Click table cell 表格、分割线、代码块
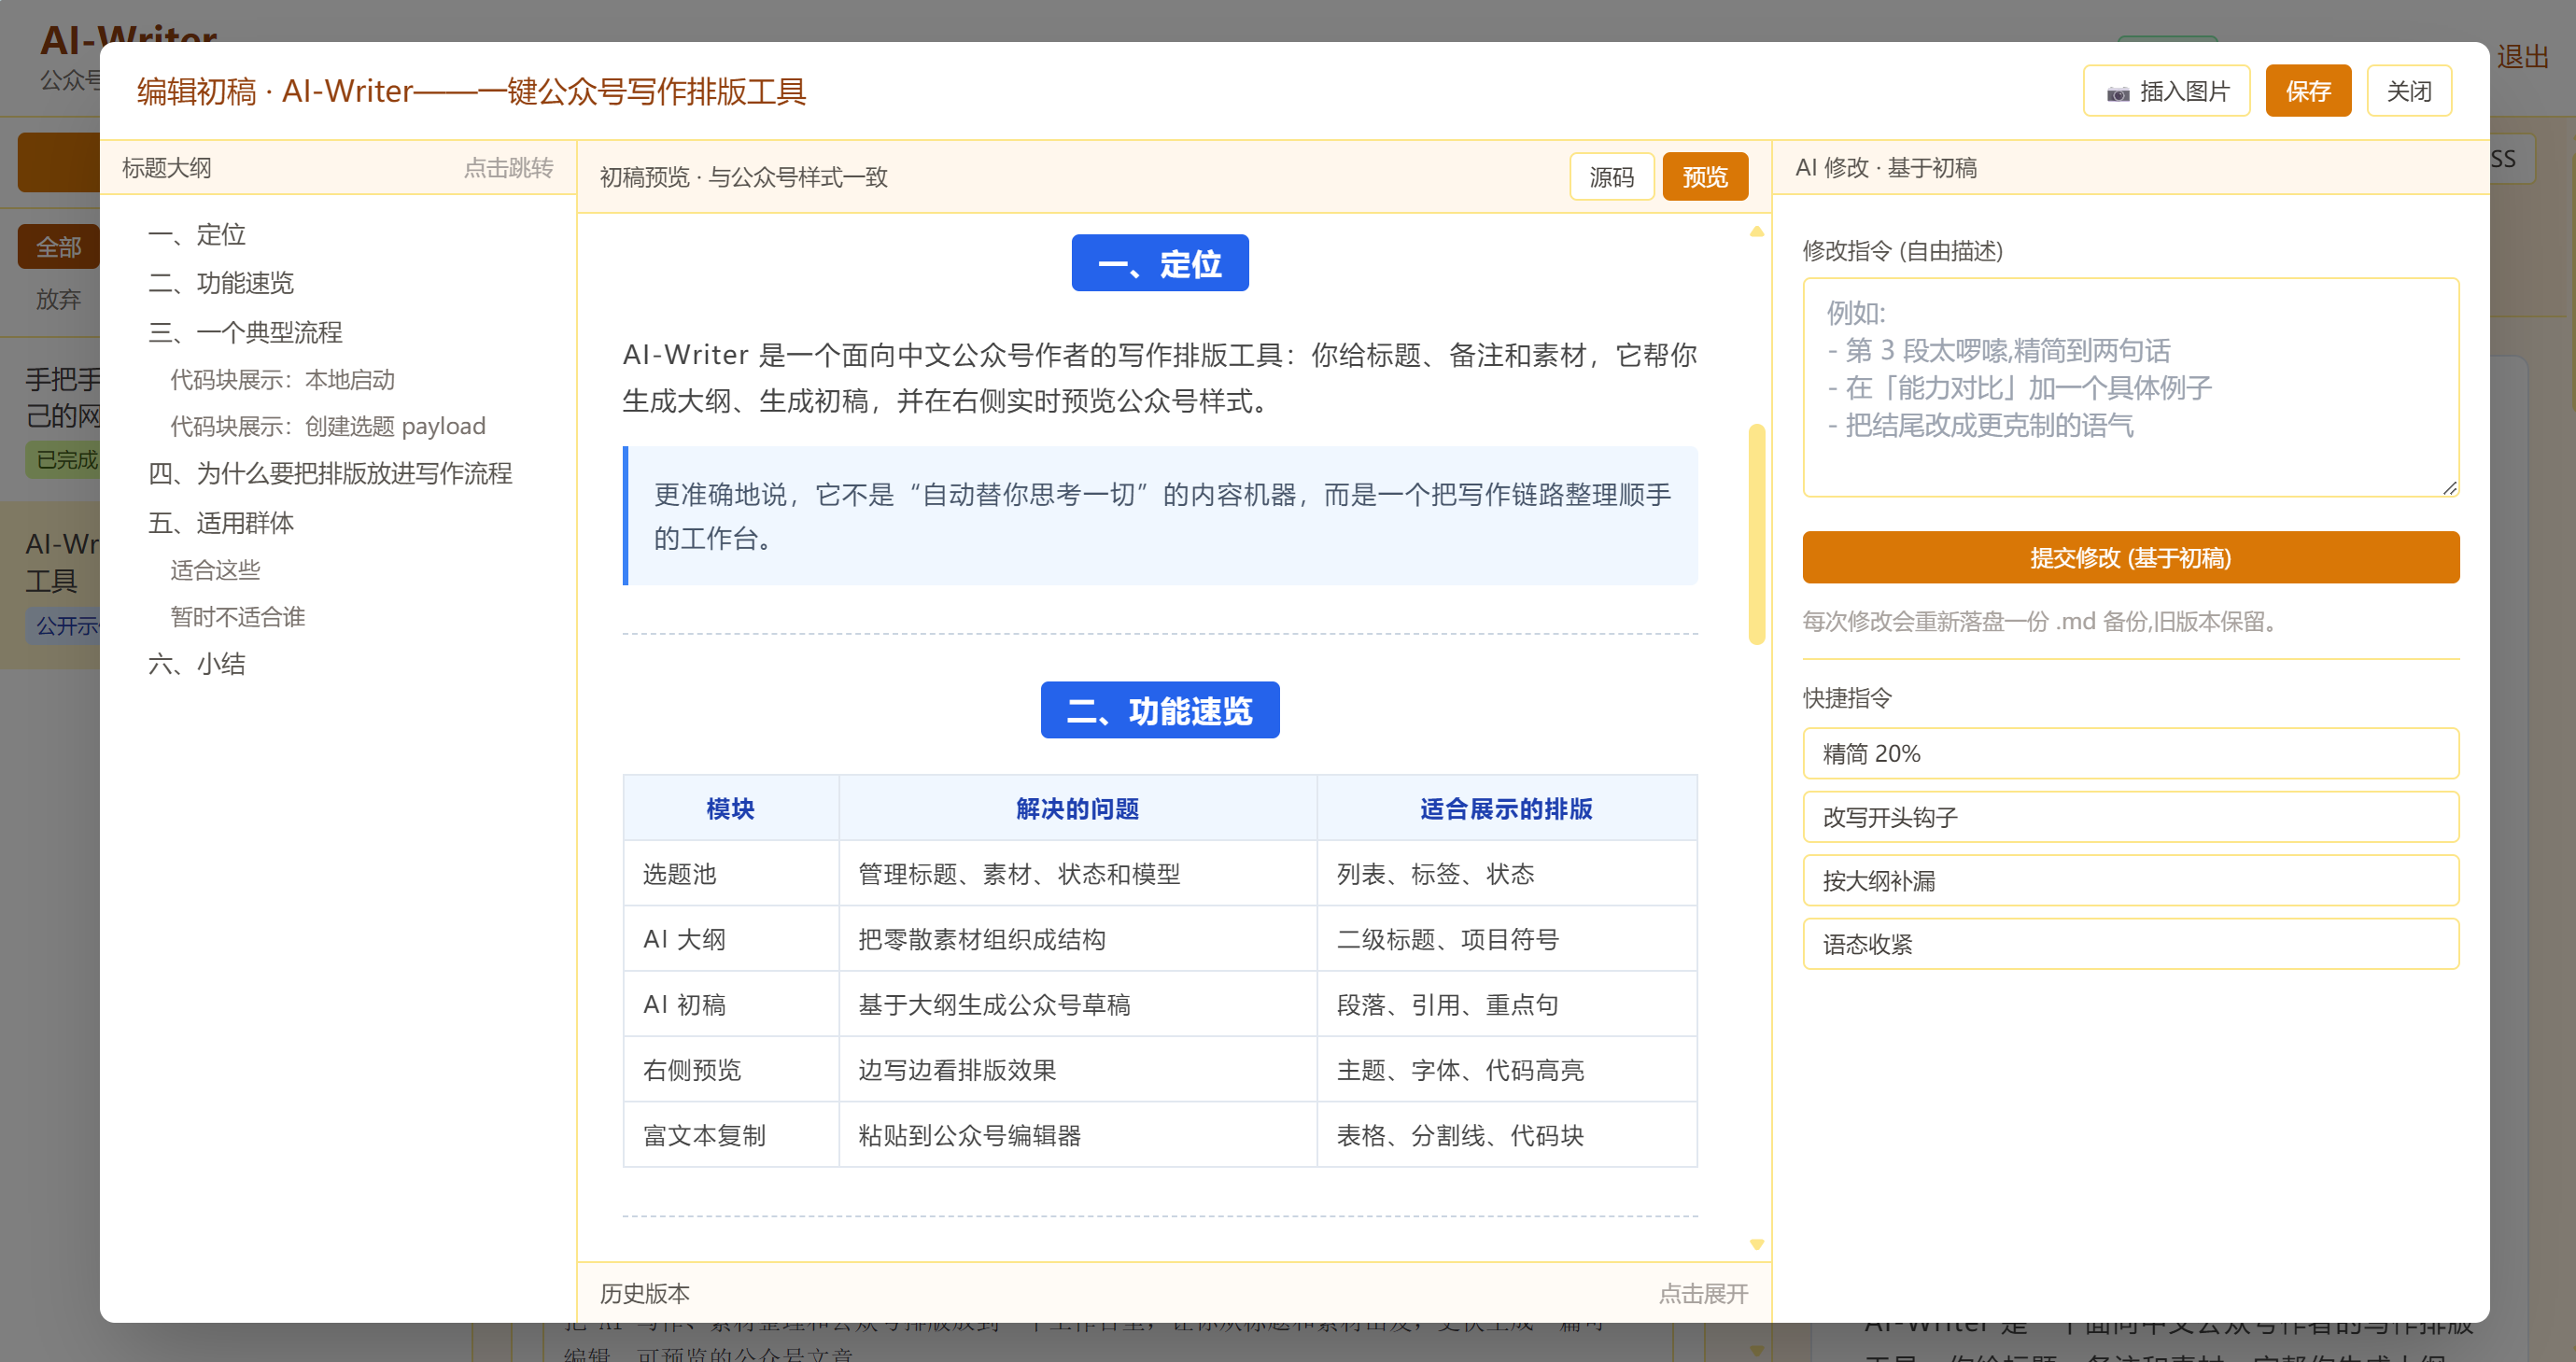 tap(1506, 1135)
